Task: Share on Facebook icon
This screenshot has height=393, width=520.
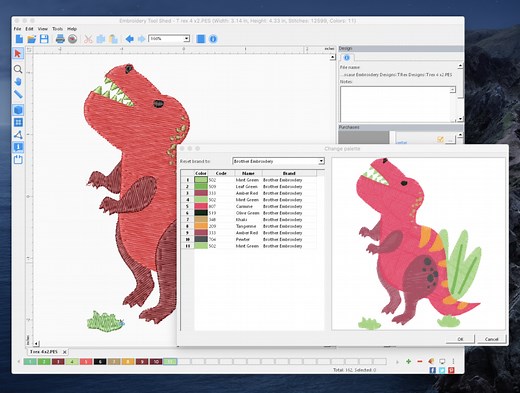Action: coord(433,370)
